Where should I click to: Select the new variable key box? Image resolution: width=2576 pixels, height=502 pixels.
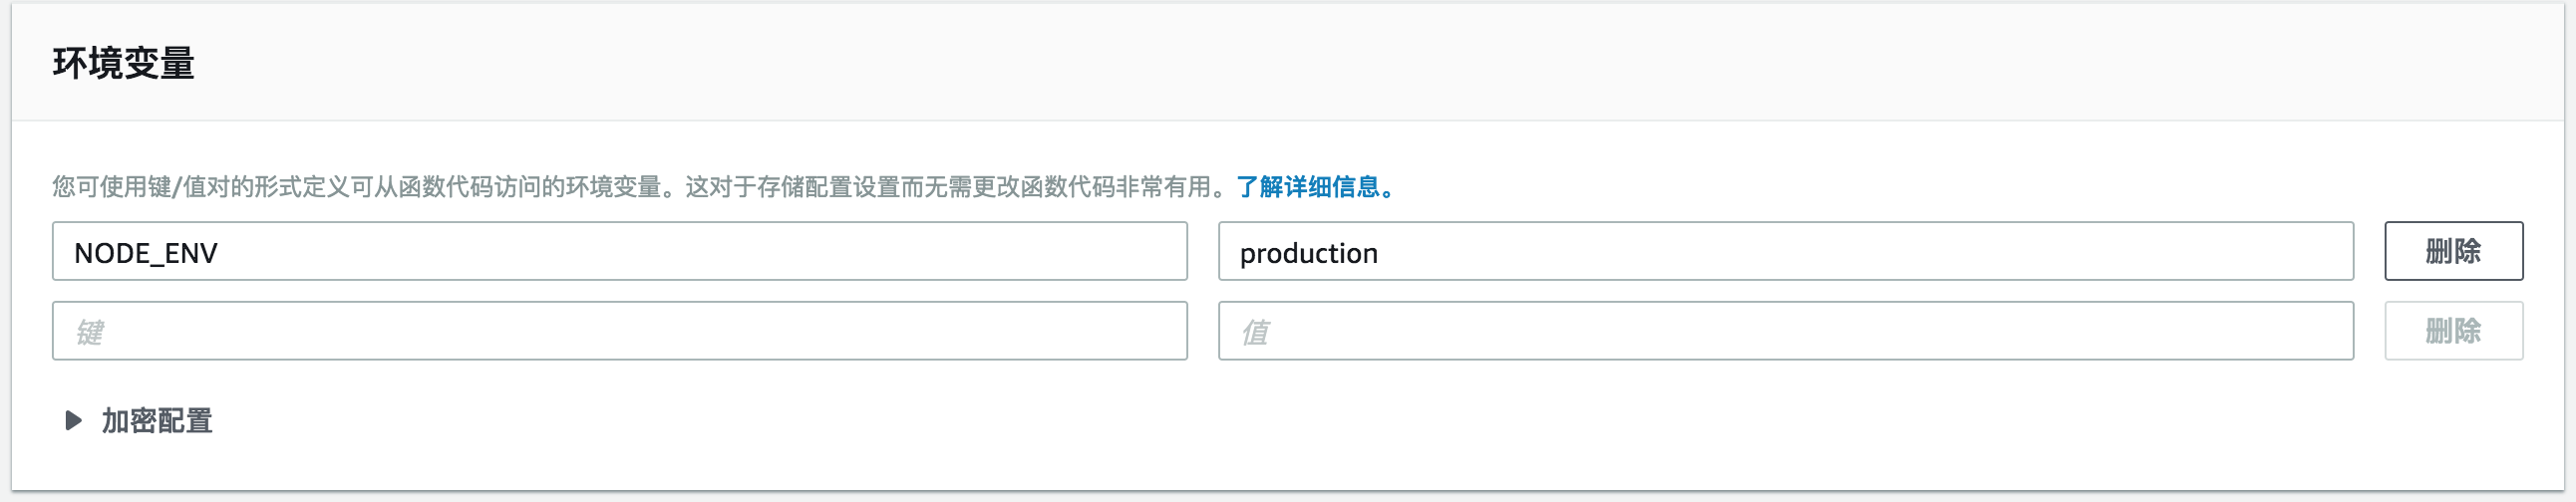[x=619, y=331]
